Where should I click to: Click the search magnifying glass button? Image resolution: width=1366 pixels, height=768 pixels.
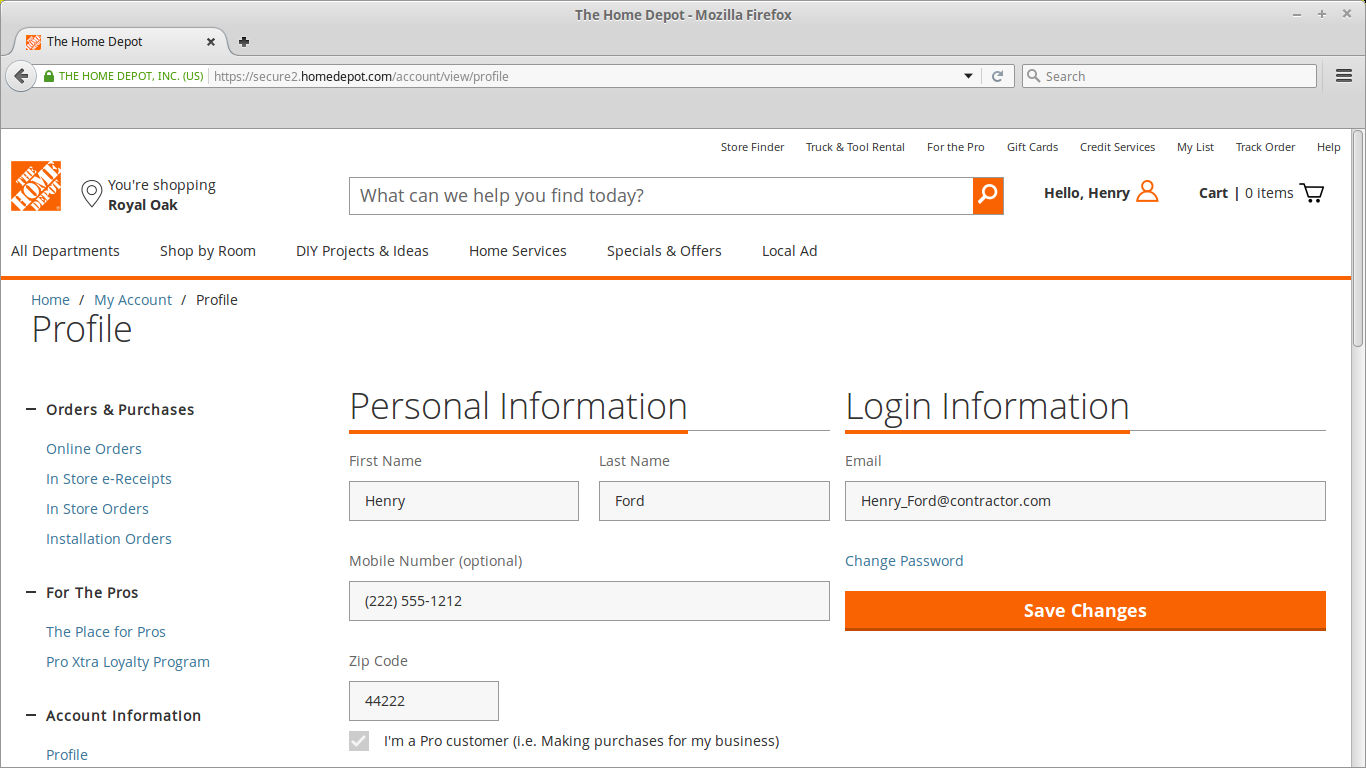(987, 196)
